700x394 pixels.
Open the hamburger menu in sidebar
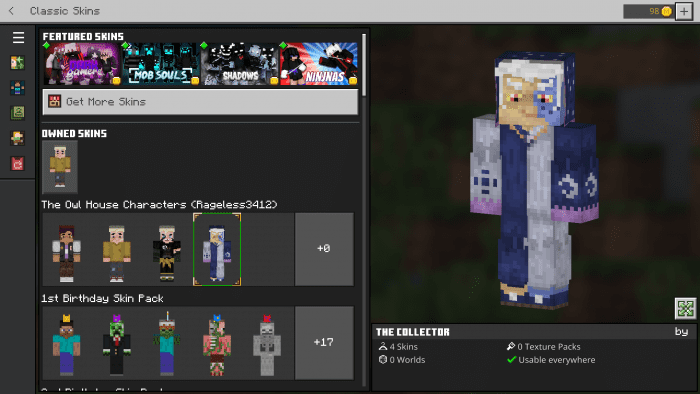18,37
